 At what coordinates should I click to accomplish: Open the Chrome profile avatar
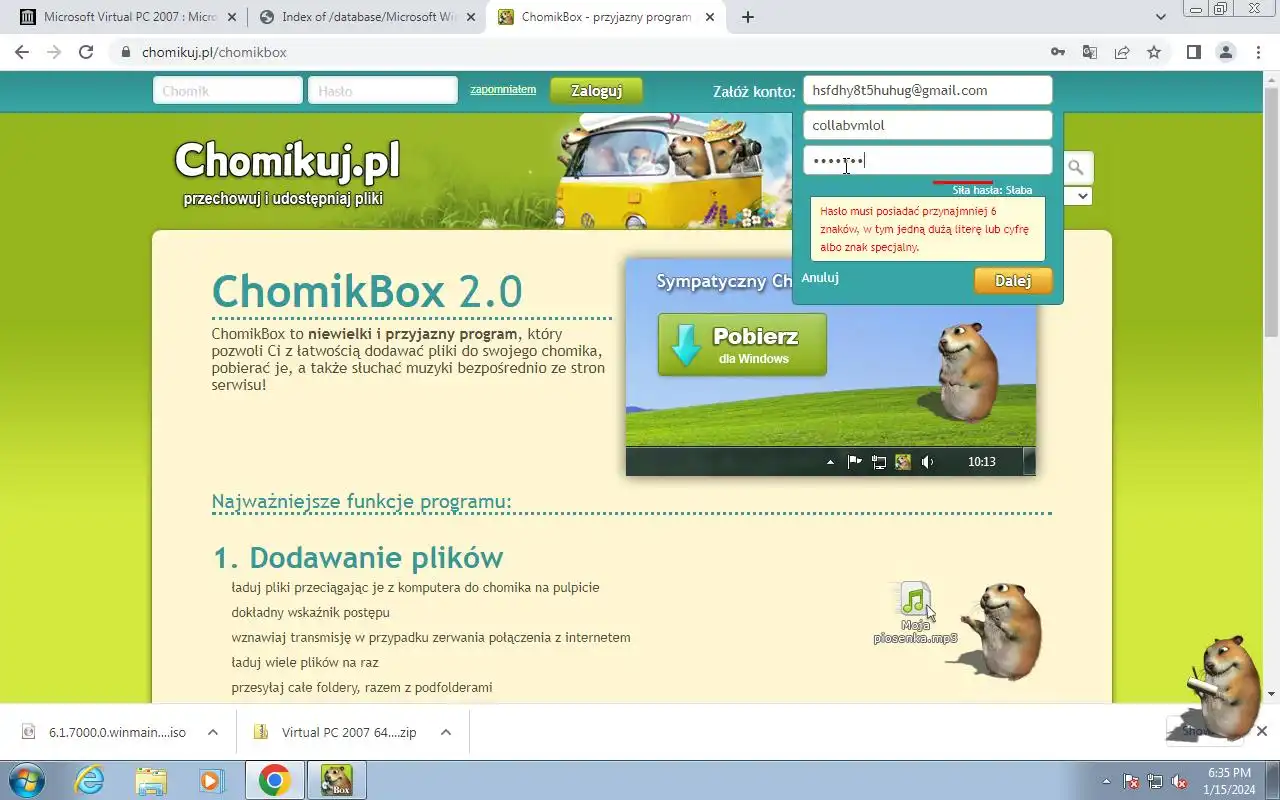point(1225,52)
